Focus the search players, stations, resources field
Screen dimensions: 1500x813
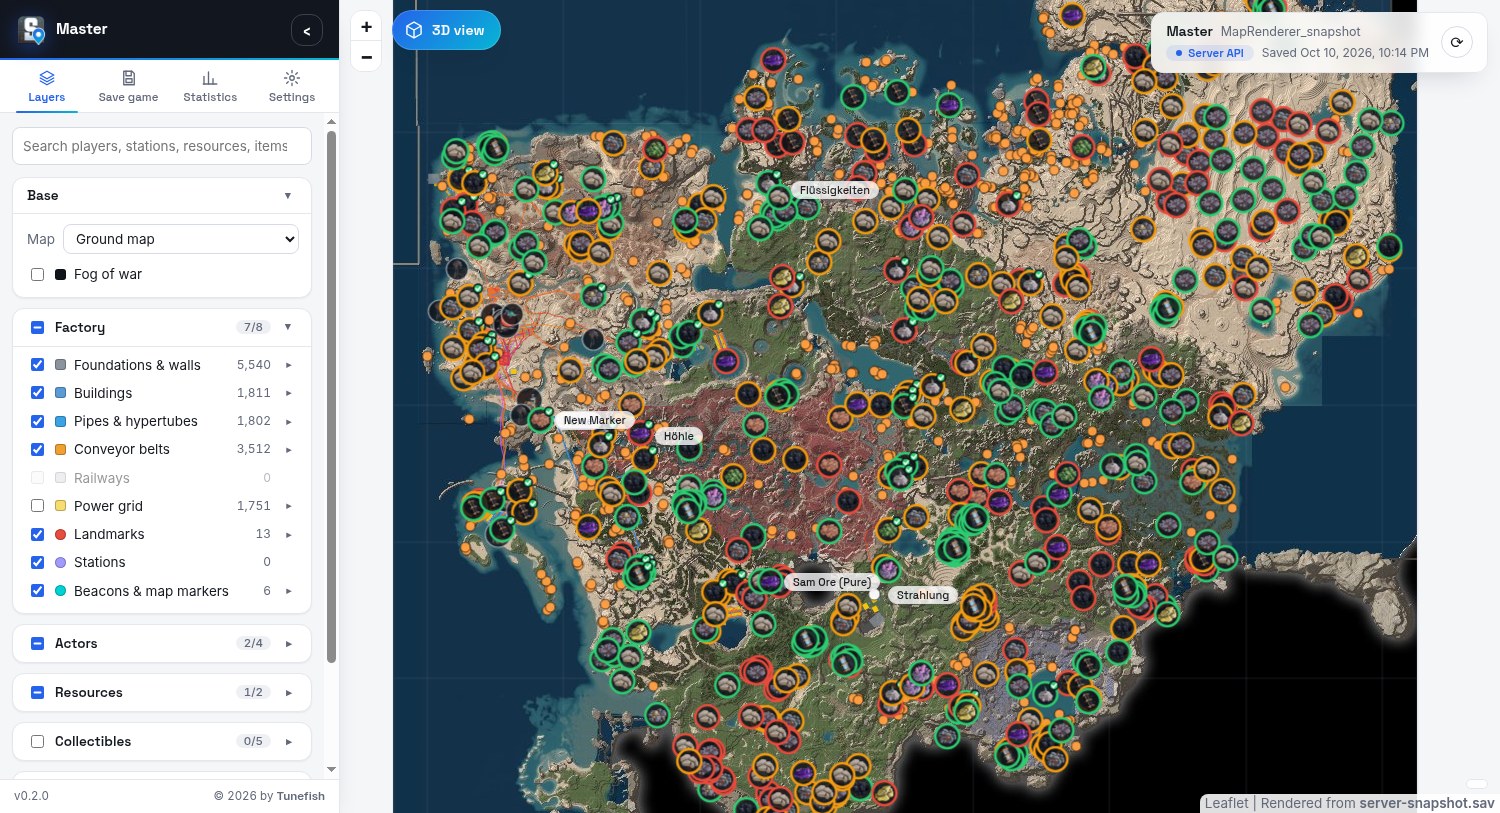coord(162,146)
